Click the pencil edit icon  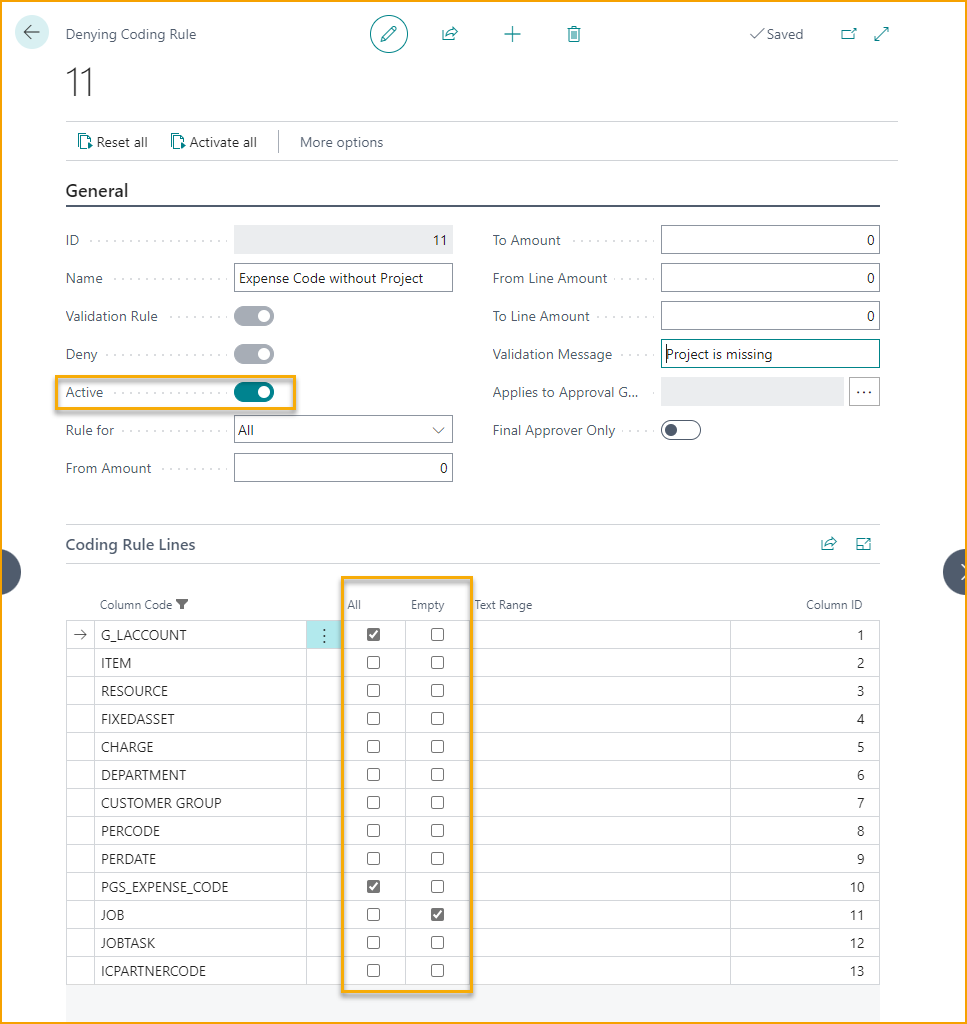pos(389,34)
